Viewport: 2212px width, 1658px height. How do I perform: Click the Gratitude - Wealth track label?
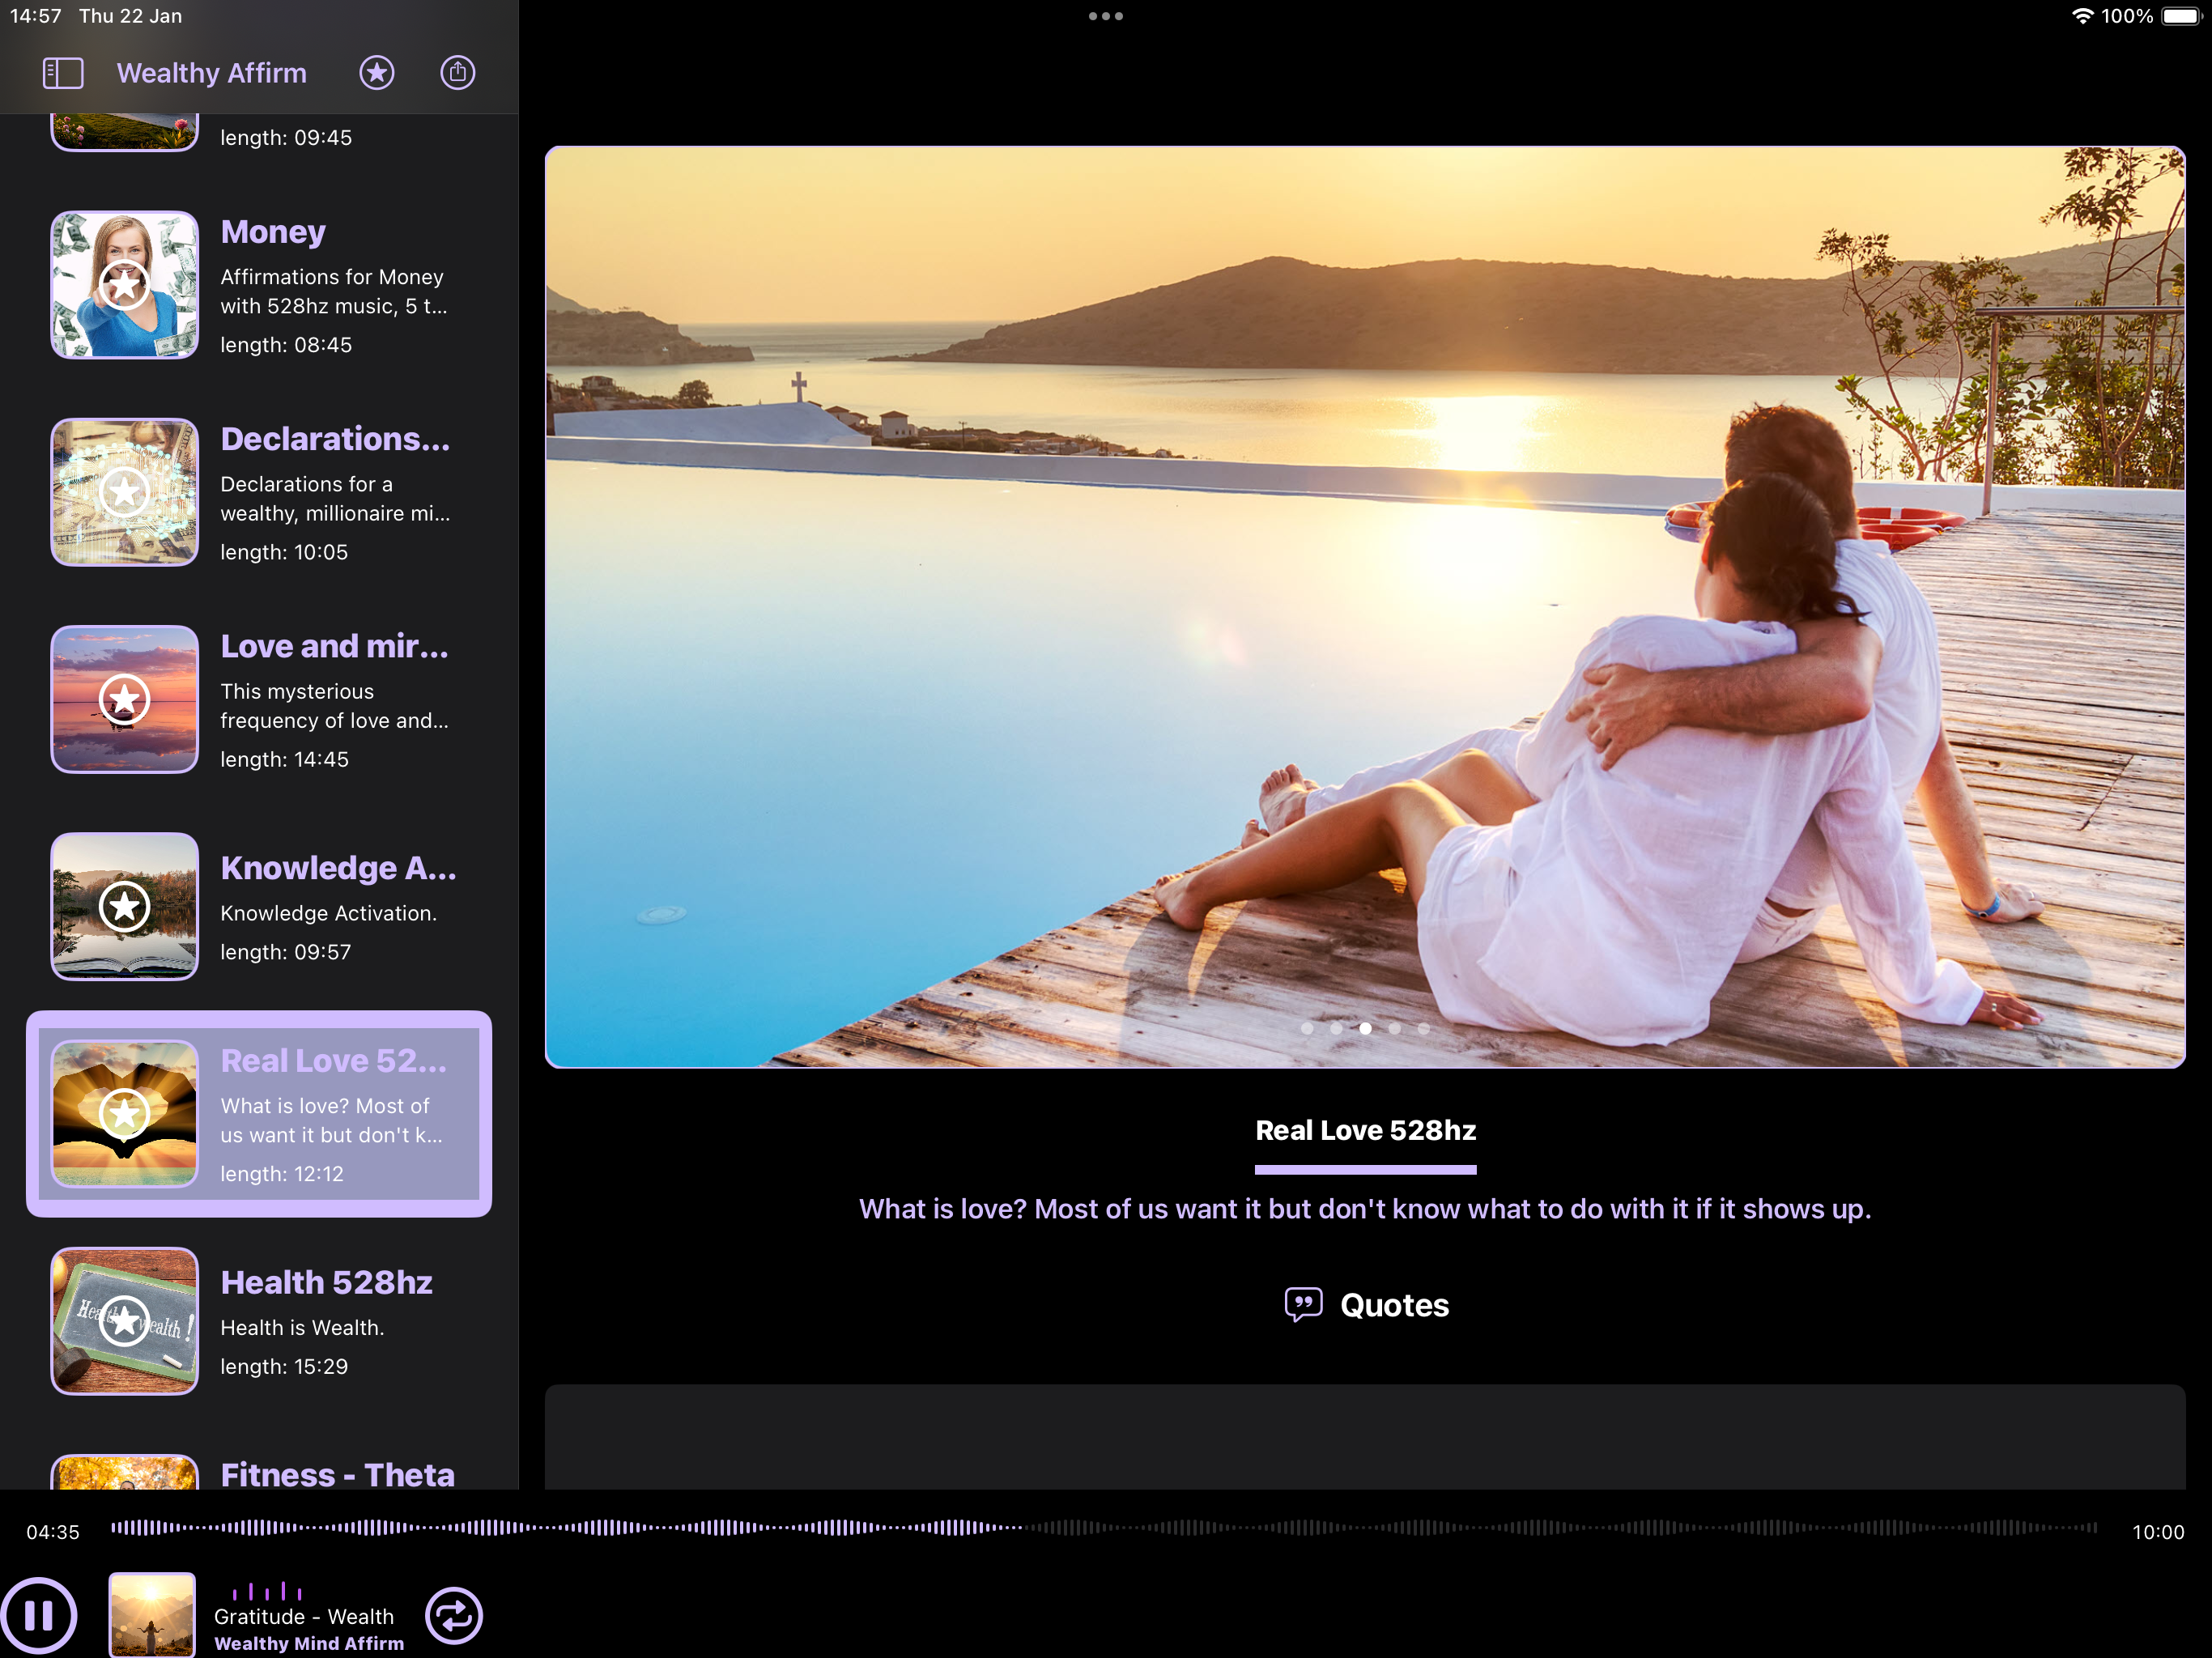[x=304, y=1617]
